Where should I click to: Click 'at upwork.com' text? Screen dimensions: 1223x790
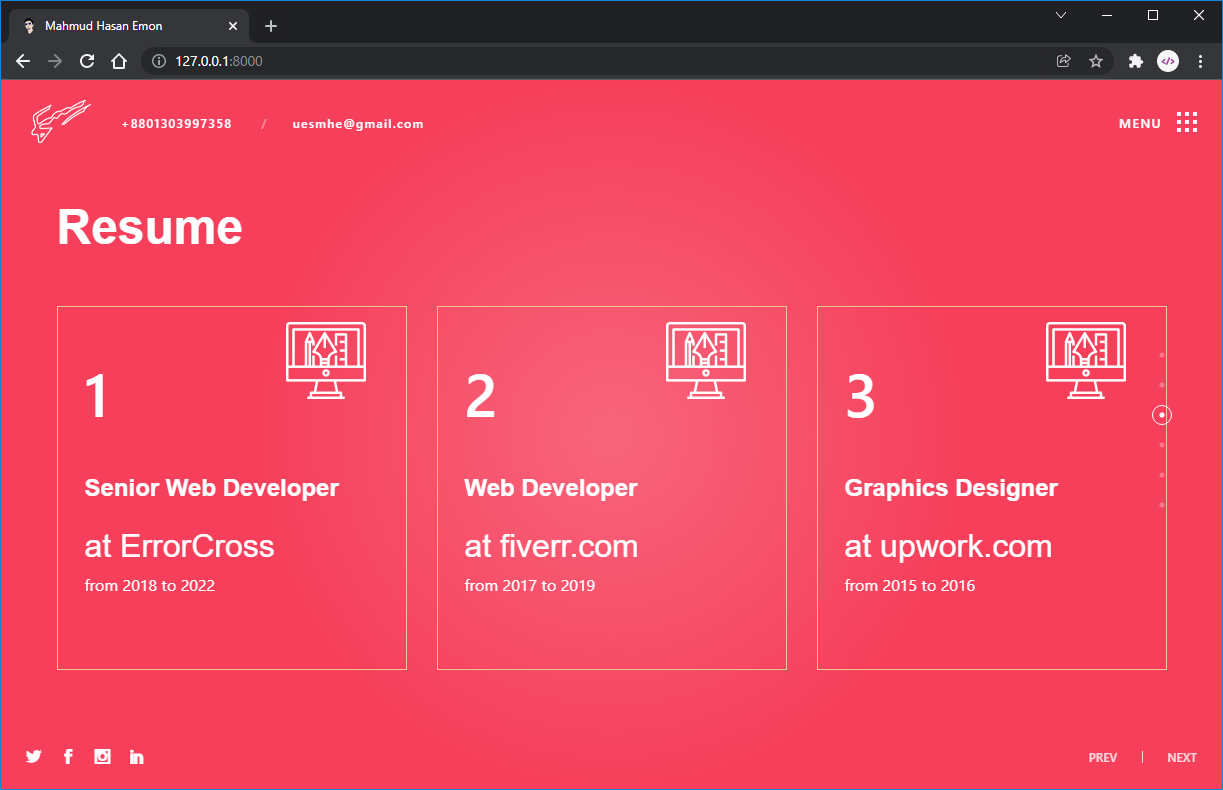pos(948,546)
